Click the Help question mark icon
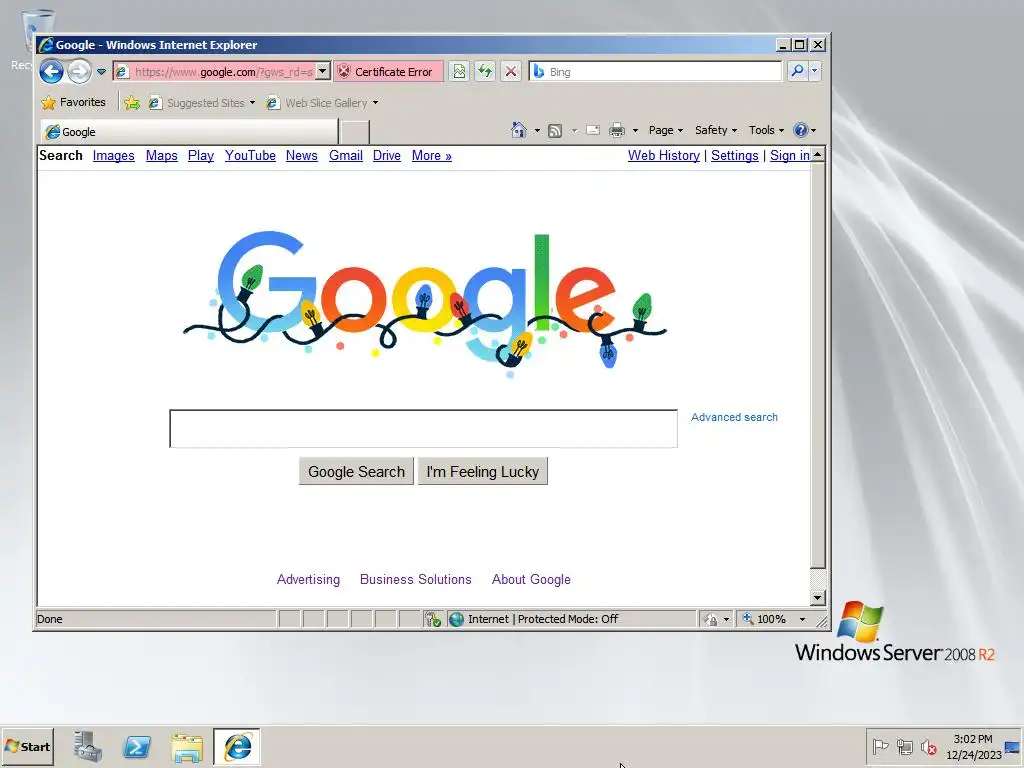This screenshot has width=1024, height=768. click(x=801, y=130)
